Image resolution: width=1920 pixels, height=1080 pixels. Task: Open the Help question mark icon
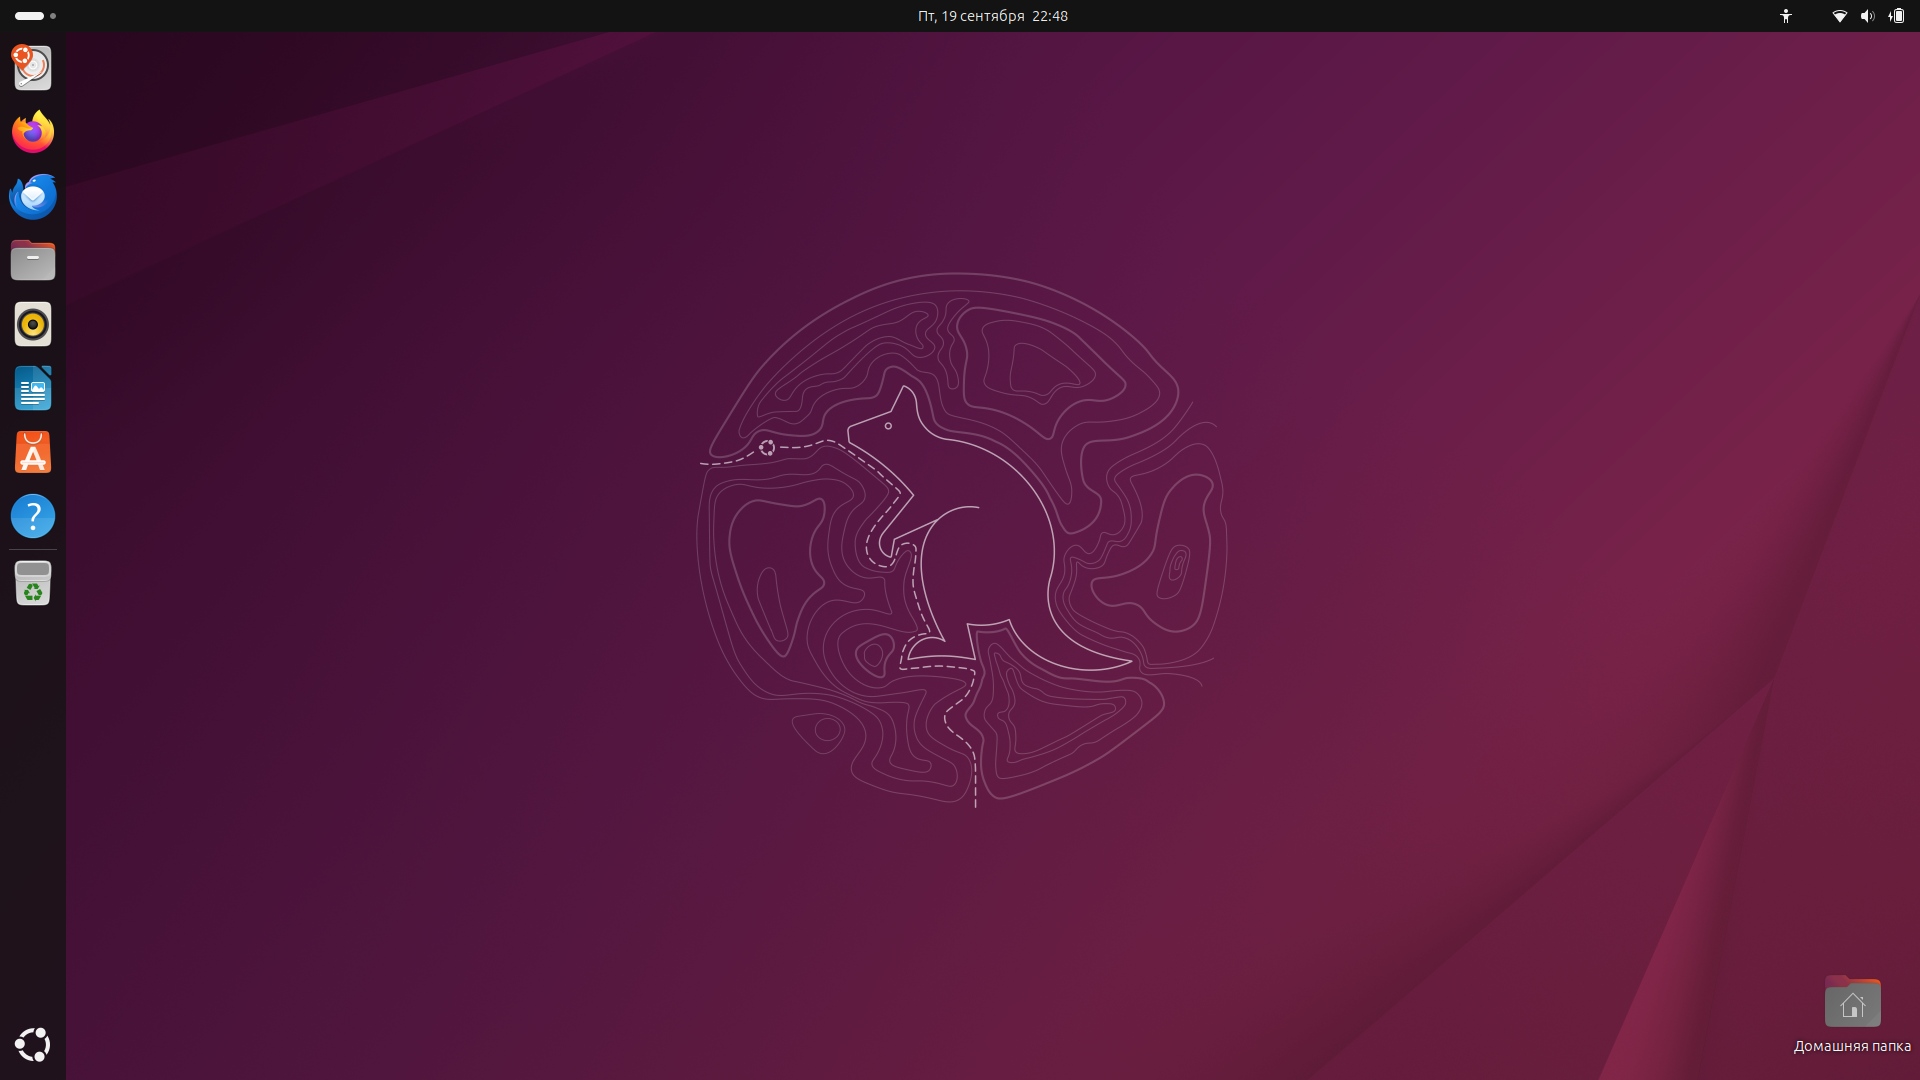click(x=33, y=516)
